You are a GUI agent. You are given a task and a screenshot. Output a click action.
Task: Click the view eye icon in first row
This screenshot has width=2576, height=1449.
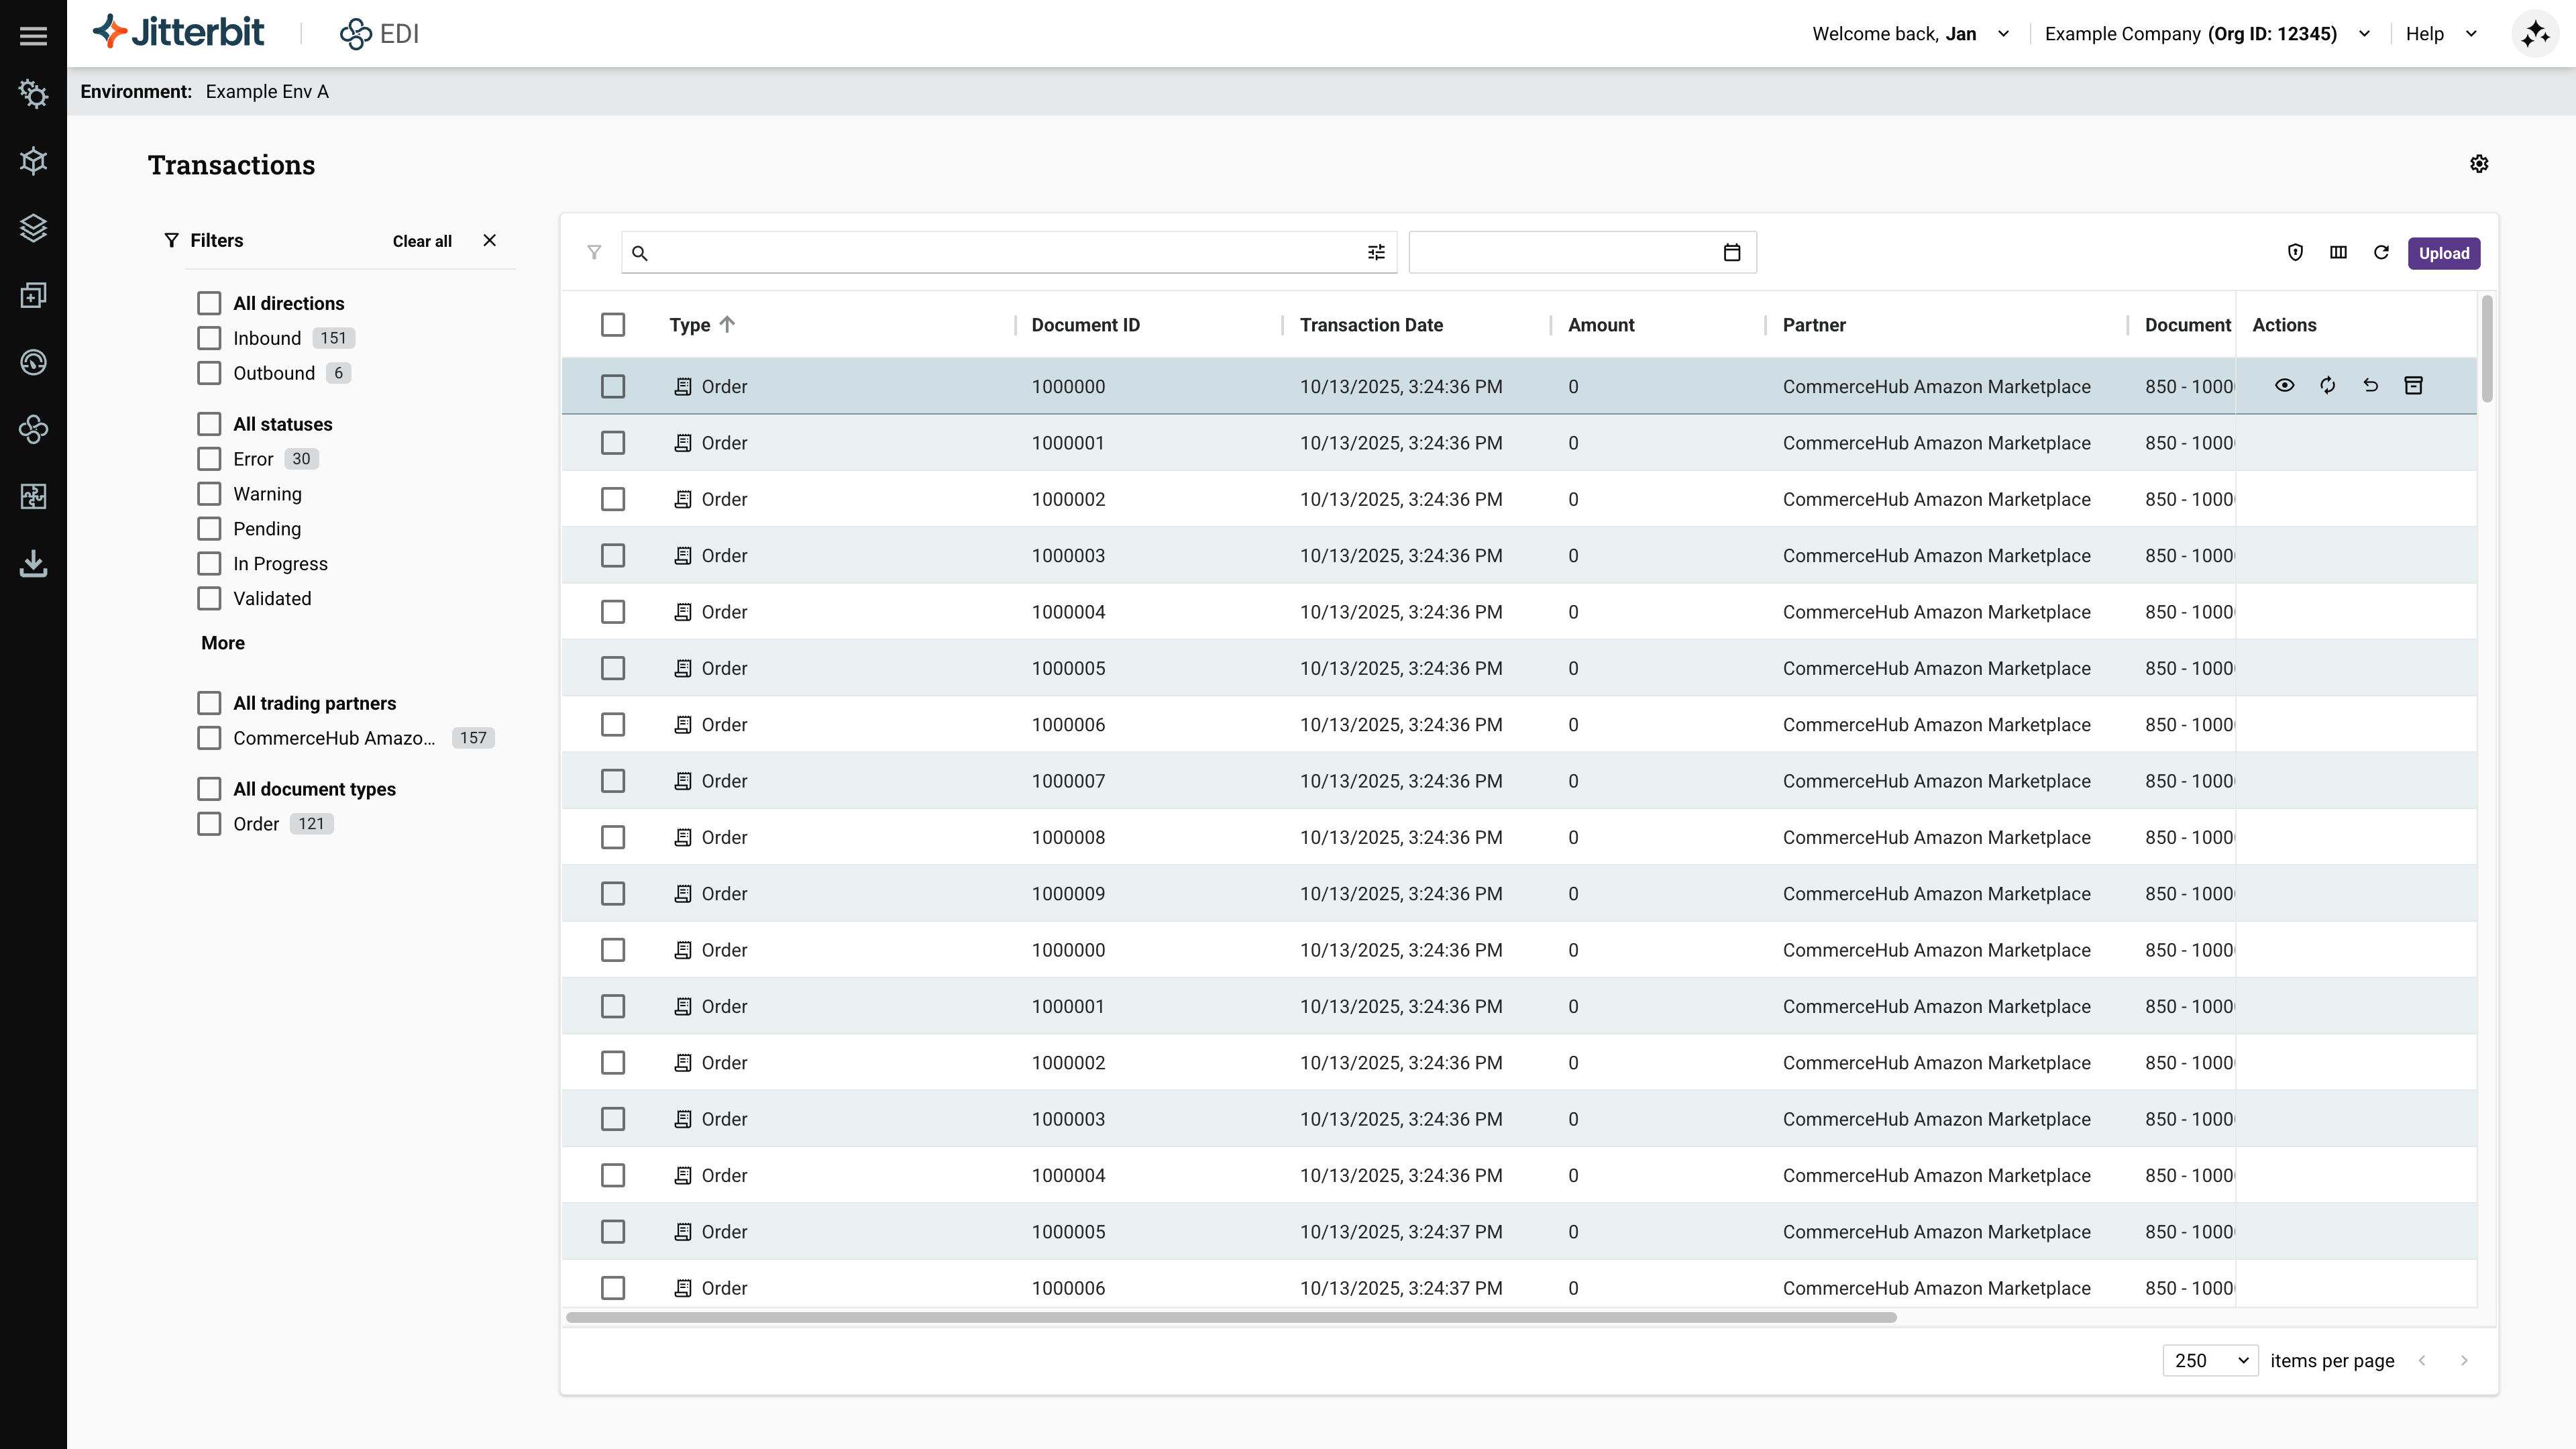coord(2284,386)
